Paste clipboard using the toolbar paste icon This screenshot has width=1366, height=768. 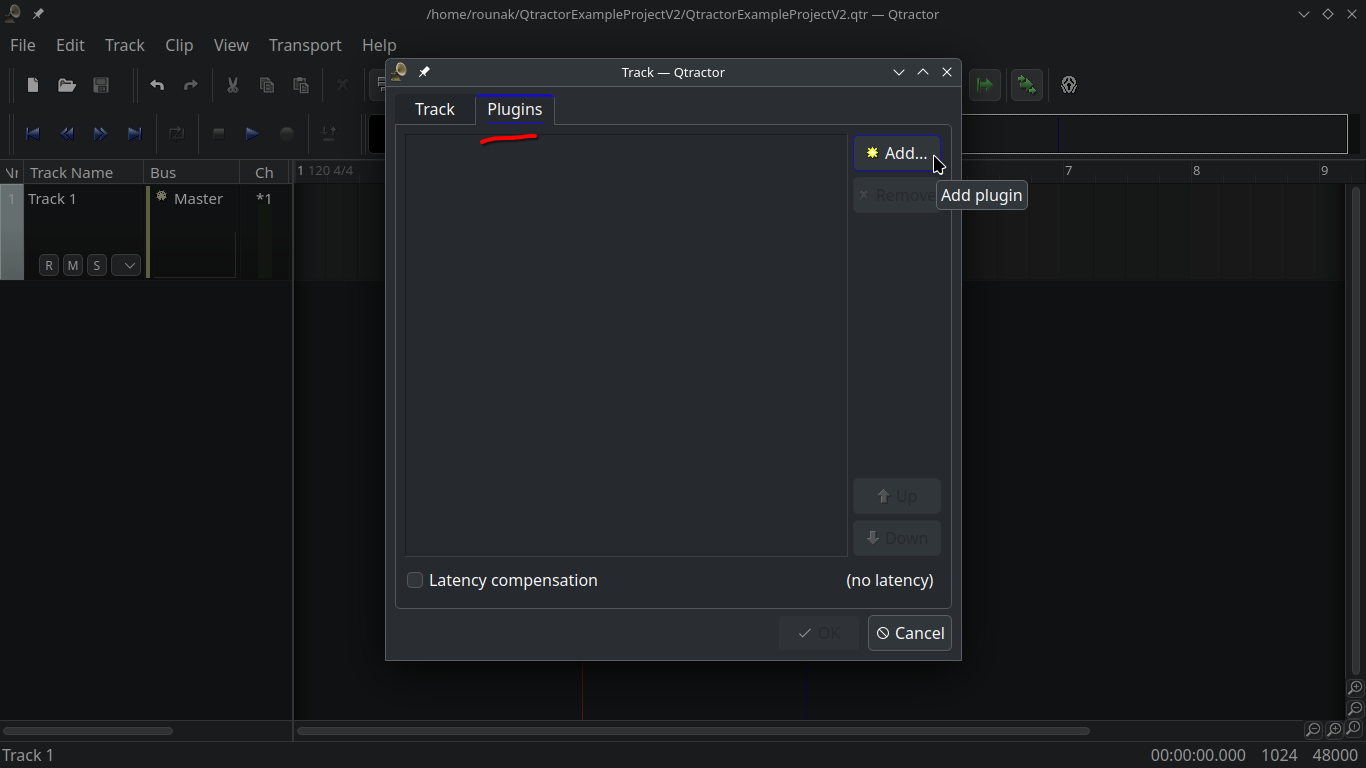[301, 85]
